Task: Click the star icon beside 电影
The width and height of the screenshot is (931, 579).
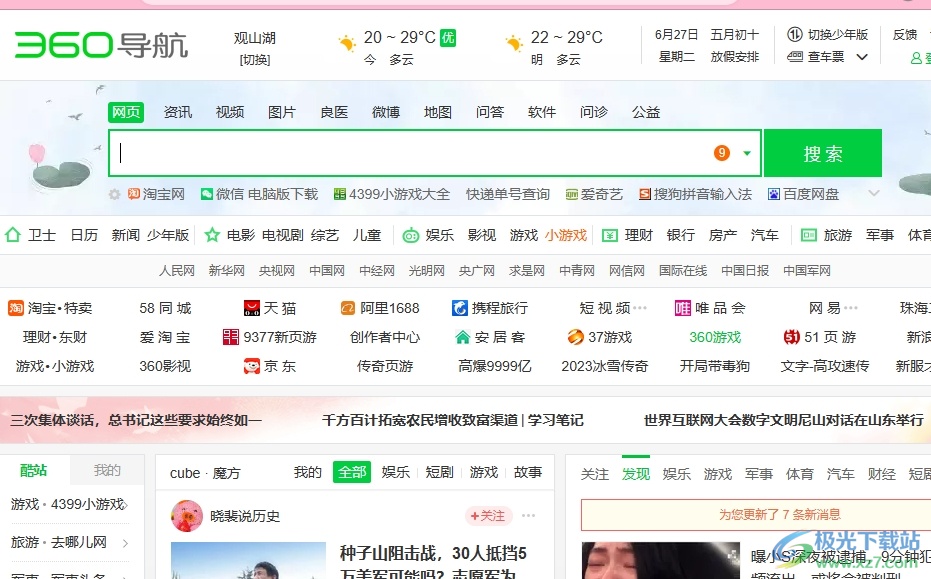Action: (x=212, y=235)
